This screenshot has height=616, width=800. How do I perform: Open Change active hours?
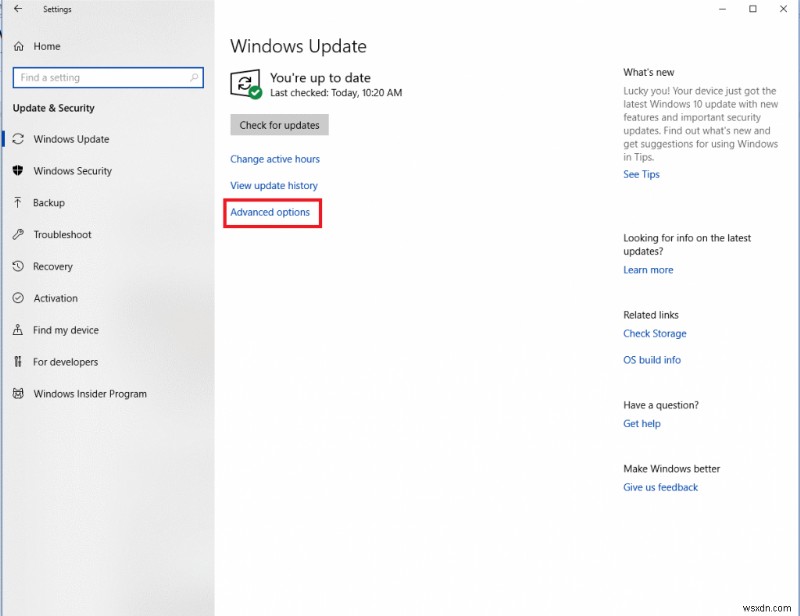click(275, 158)
